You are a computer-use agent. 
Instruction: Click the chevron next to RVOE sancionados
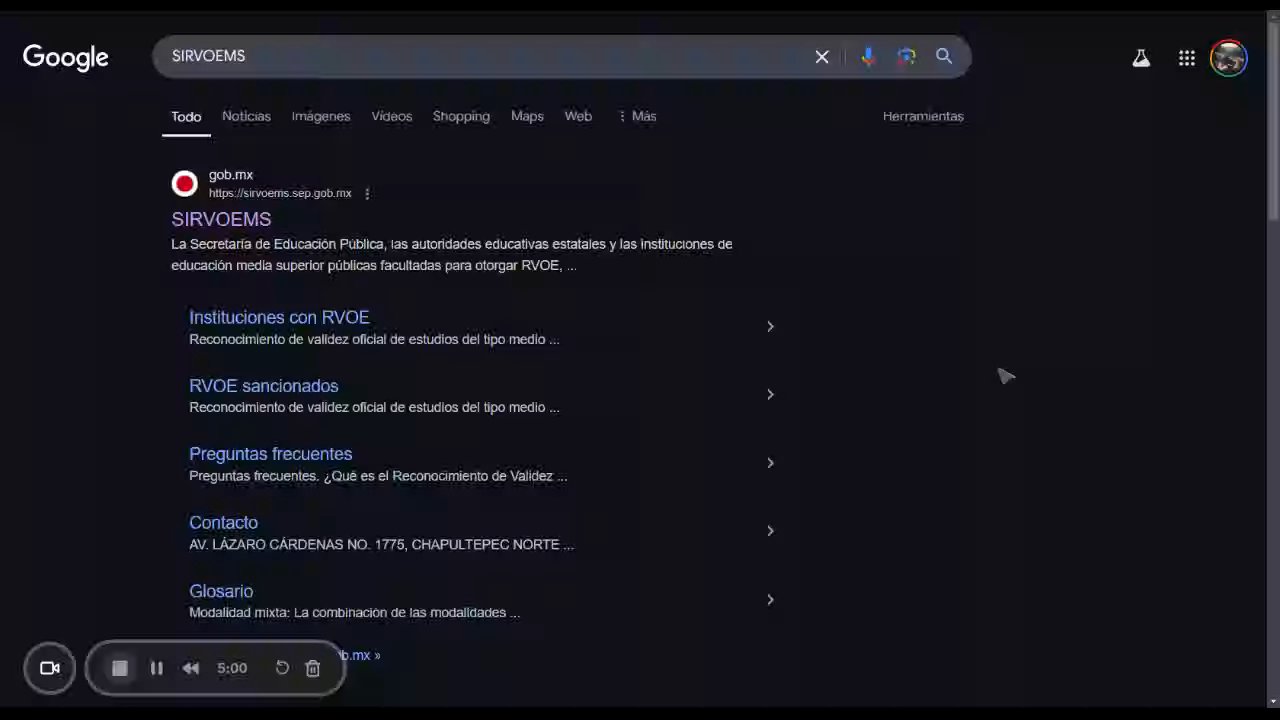(x=770, y=395)
